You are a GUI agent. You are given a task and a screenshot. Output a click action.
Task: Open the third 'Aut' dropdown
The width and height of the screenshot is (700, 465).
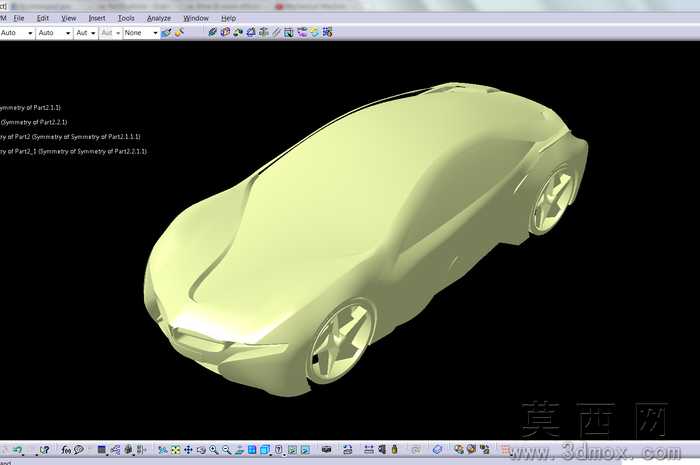[x=86, y=33]
